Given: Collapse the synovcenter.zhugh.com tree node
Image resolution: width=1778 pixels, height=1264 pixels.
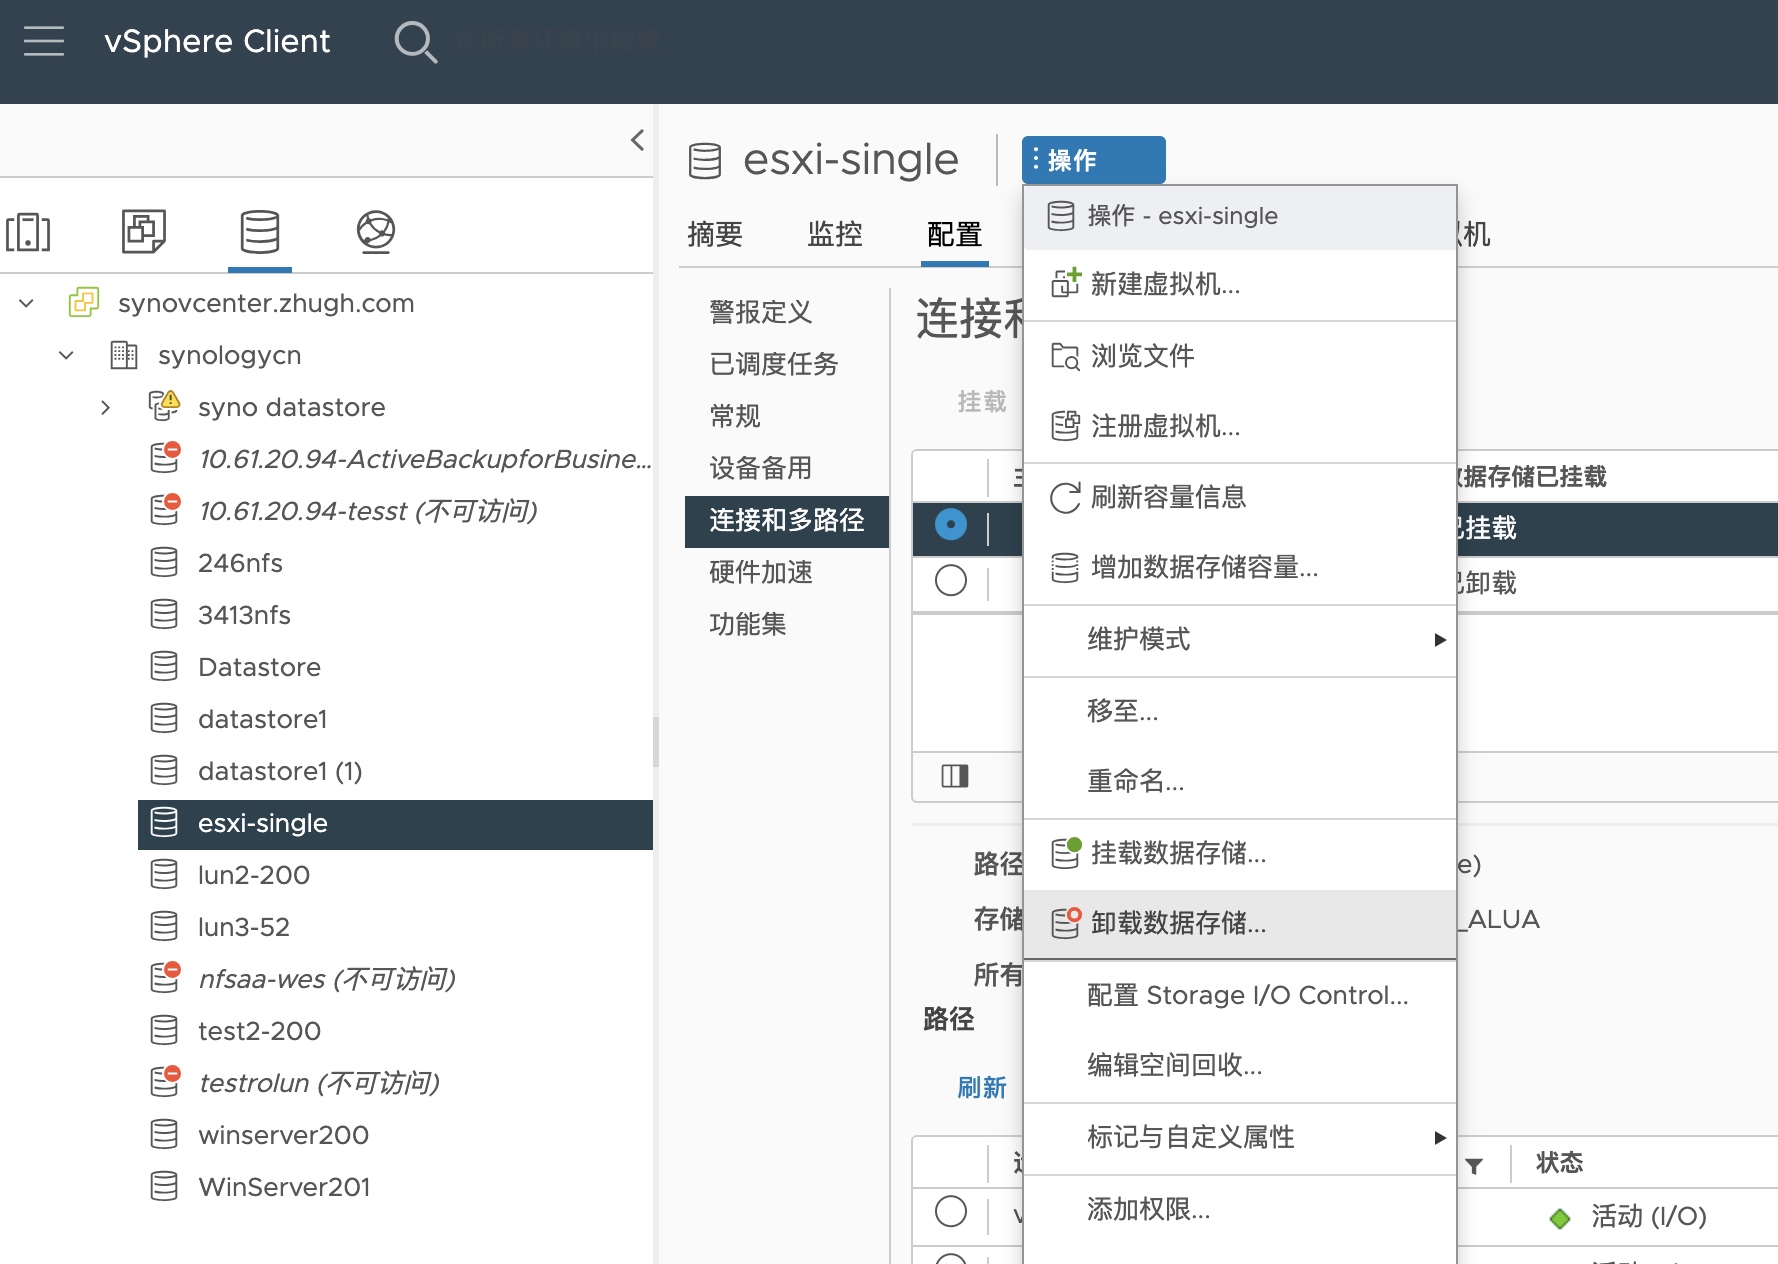Looking at the screenshot, I should point(27,302).
